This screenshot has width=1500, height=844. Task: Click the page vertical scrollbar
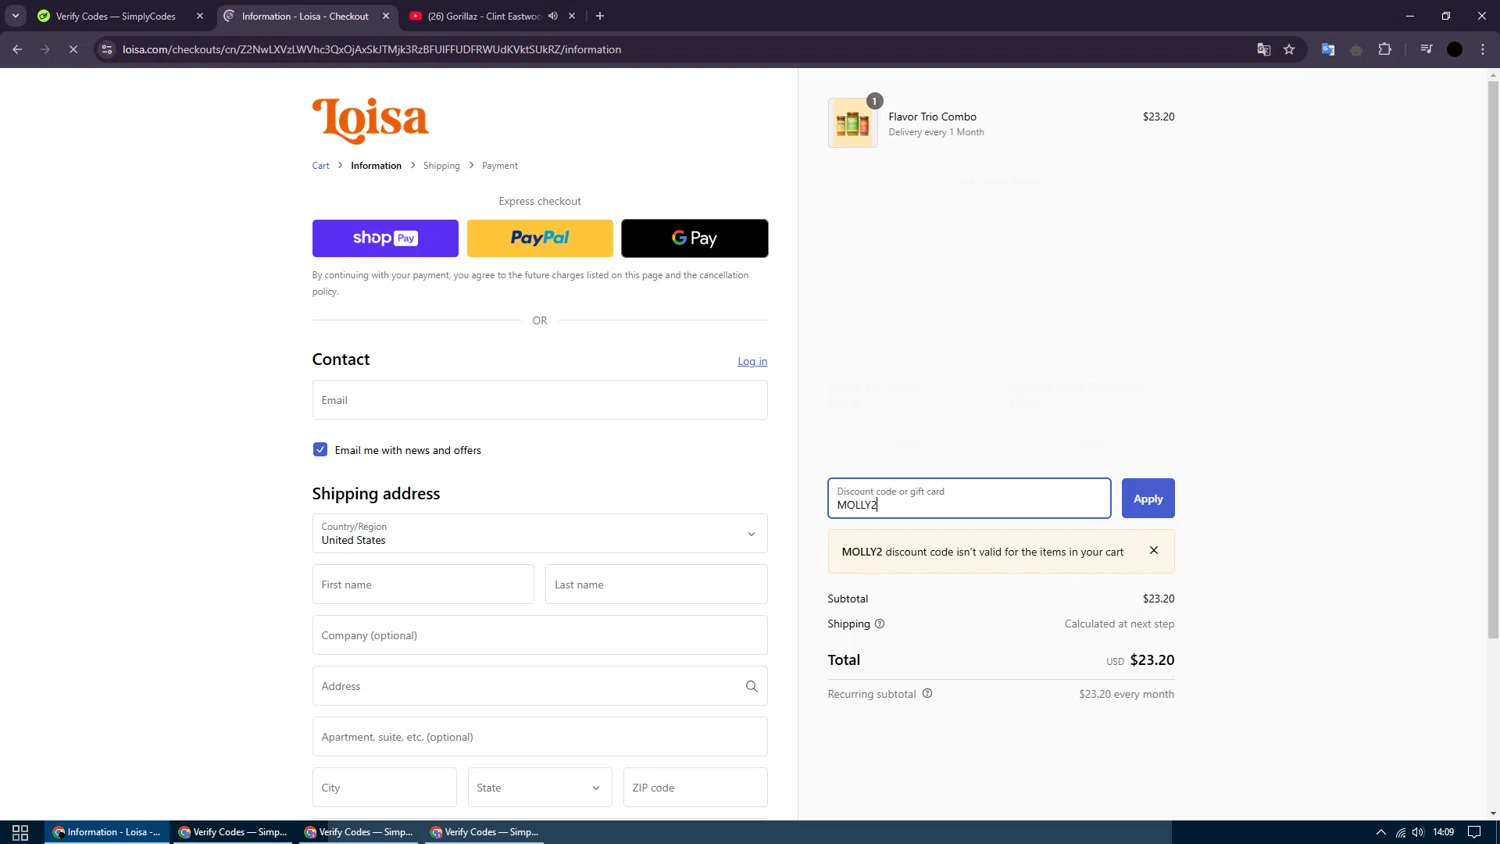(x=1493, y=360)
